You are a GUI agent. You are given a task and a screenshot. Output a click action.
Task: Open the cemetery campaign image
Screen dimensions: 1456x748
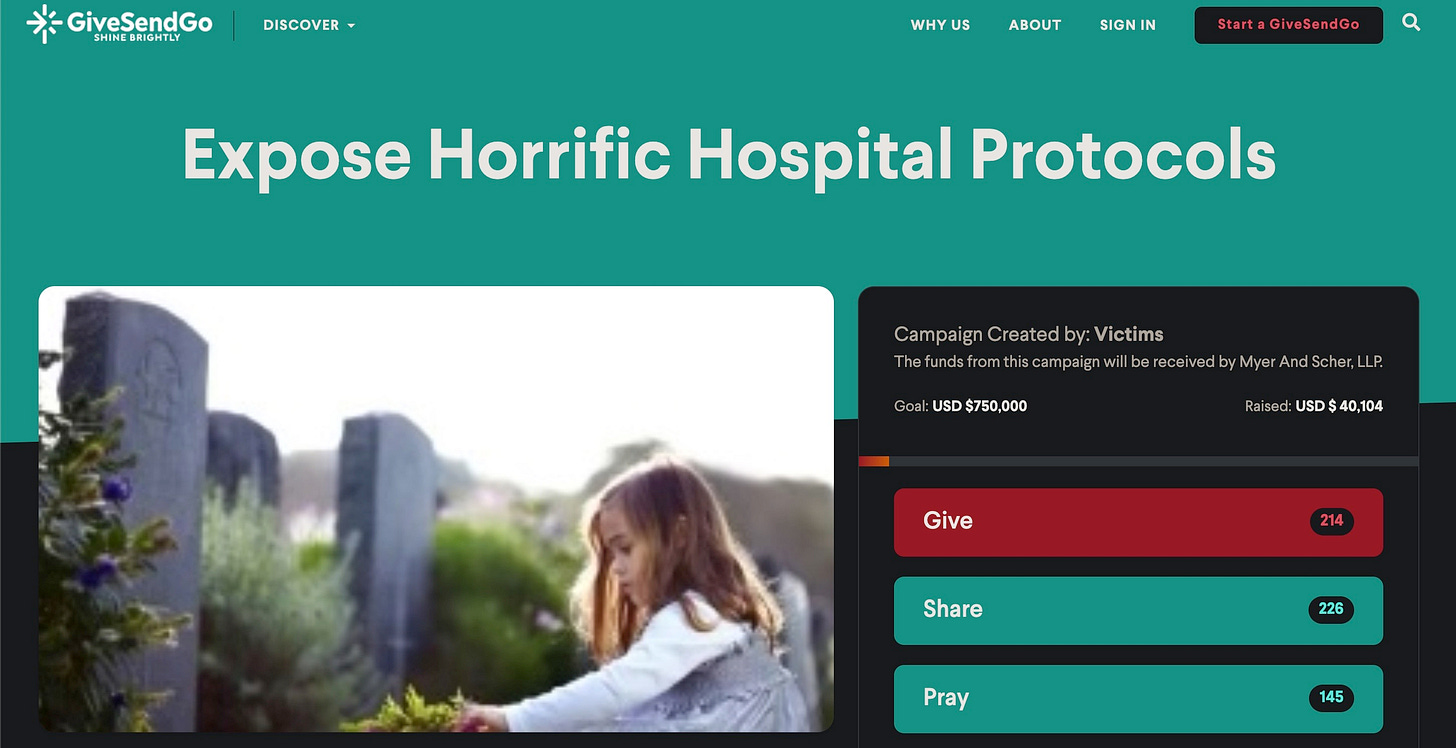(x=436, y=509)
